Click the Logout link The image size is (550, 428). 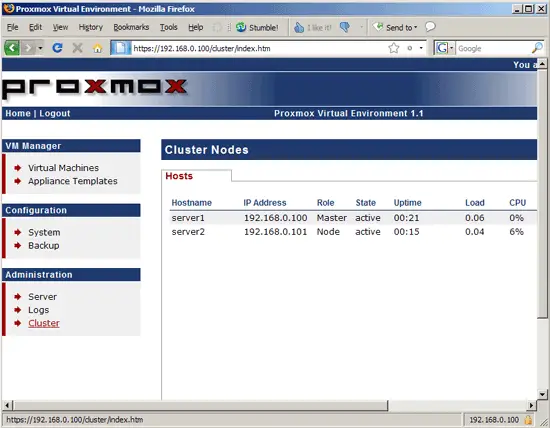tap(55, 113)
